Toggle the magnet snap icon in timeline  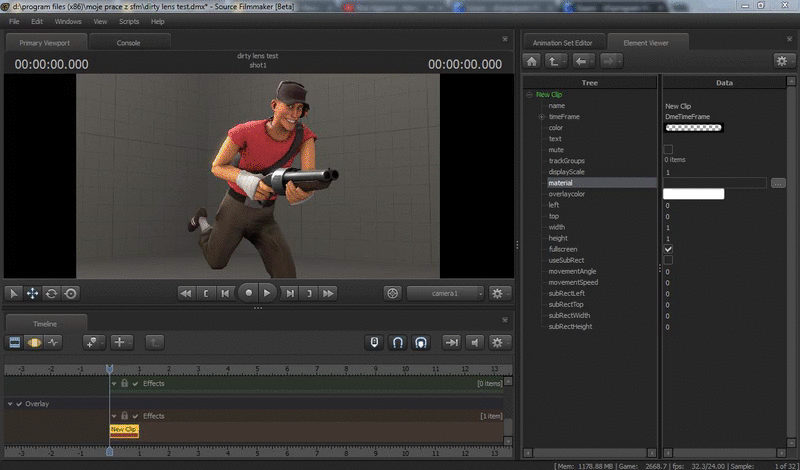(397, 342)
